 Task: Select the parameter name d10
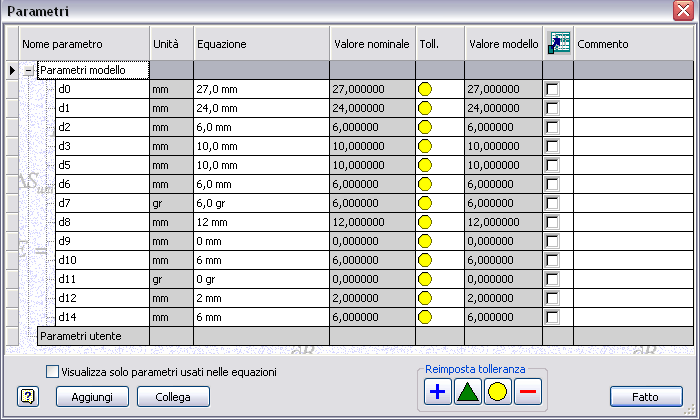pyautogui.click(x=102, y=260)
